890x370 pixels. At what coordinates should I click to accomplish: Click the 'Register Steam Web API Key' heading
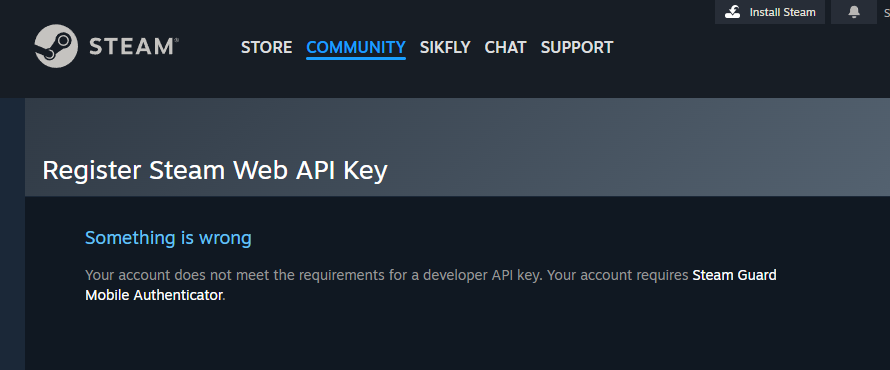tap(215, 170)
